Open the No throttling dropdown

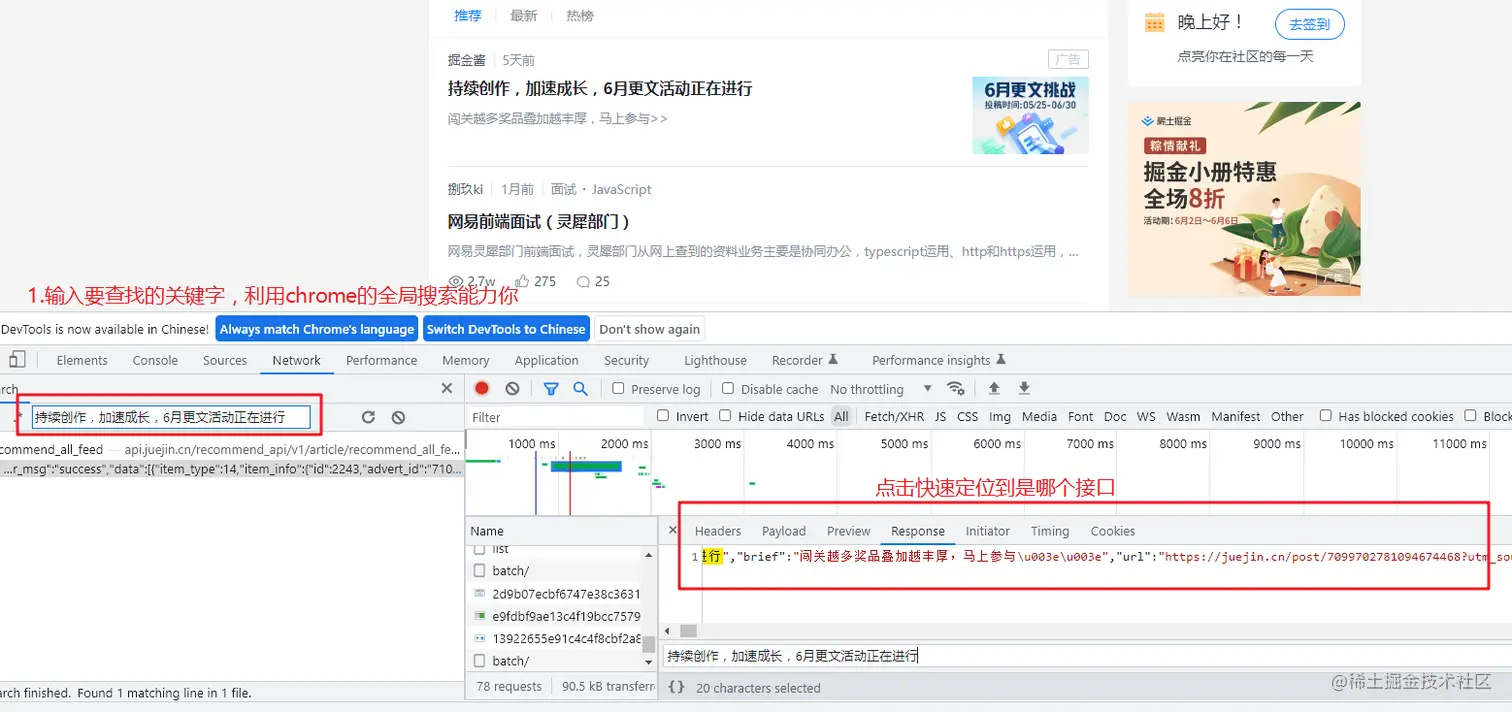(880, 389)
